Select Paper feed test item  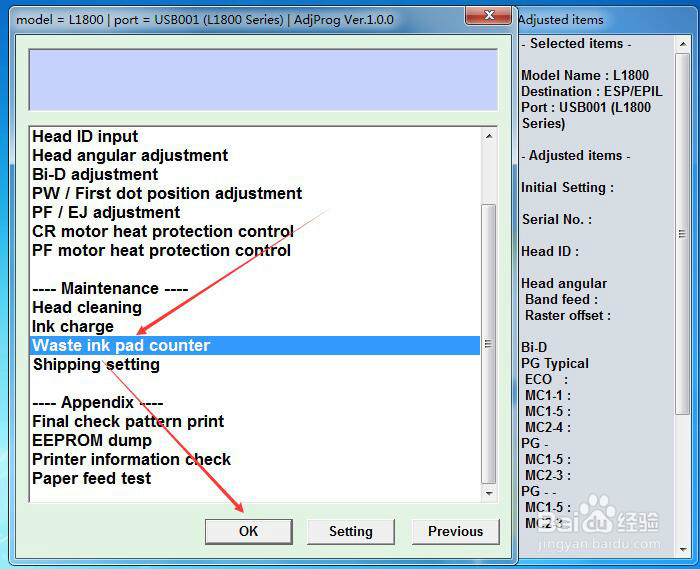pos(254,478)
